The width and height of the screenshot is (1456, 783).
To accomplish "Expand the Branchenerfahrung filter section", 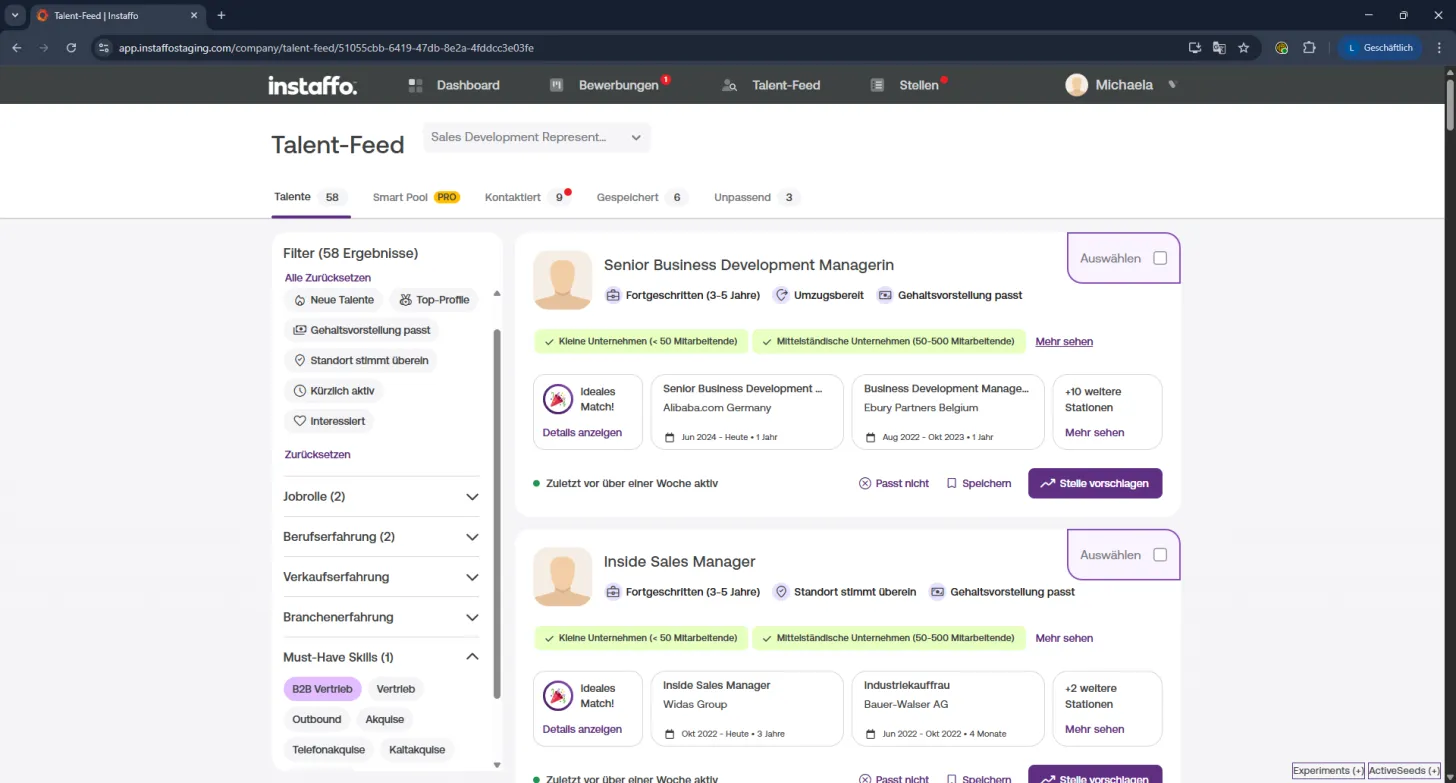I will click(x=381, y=617).
